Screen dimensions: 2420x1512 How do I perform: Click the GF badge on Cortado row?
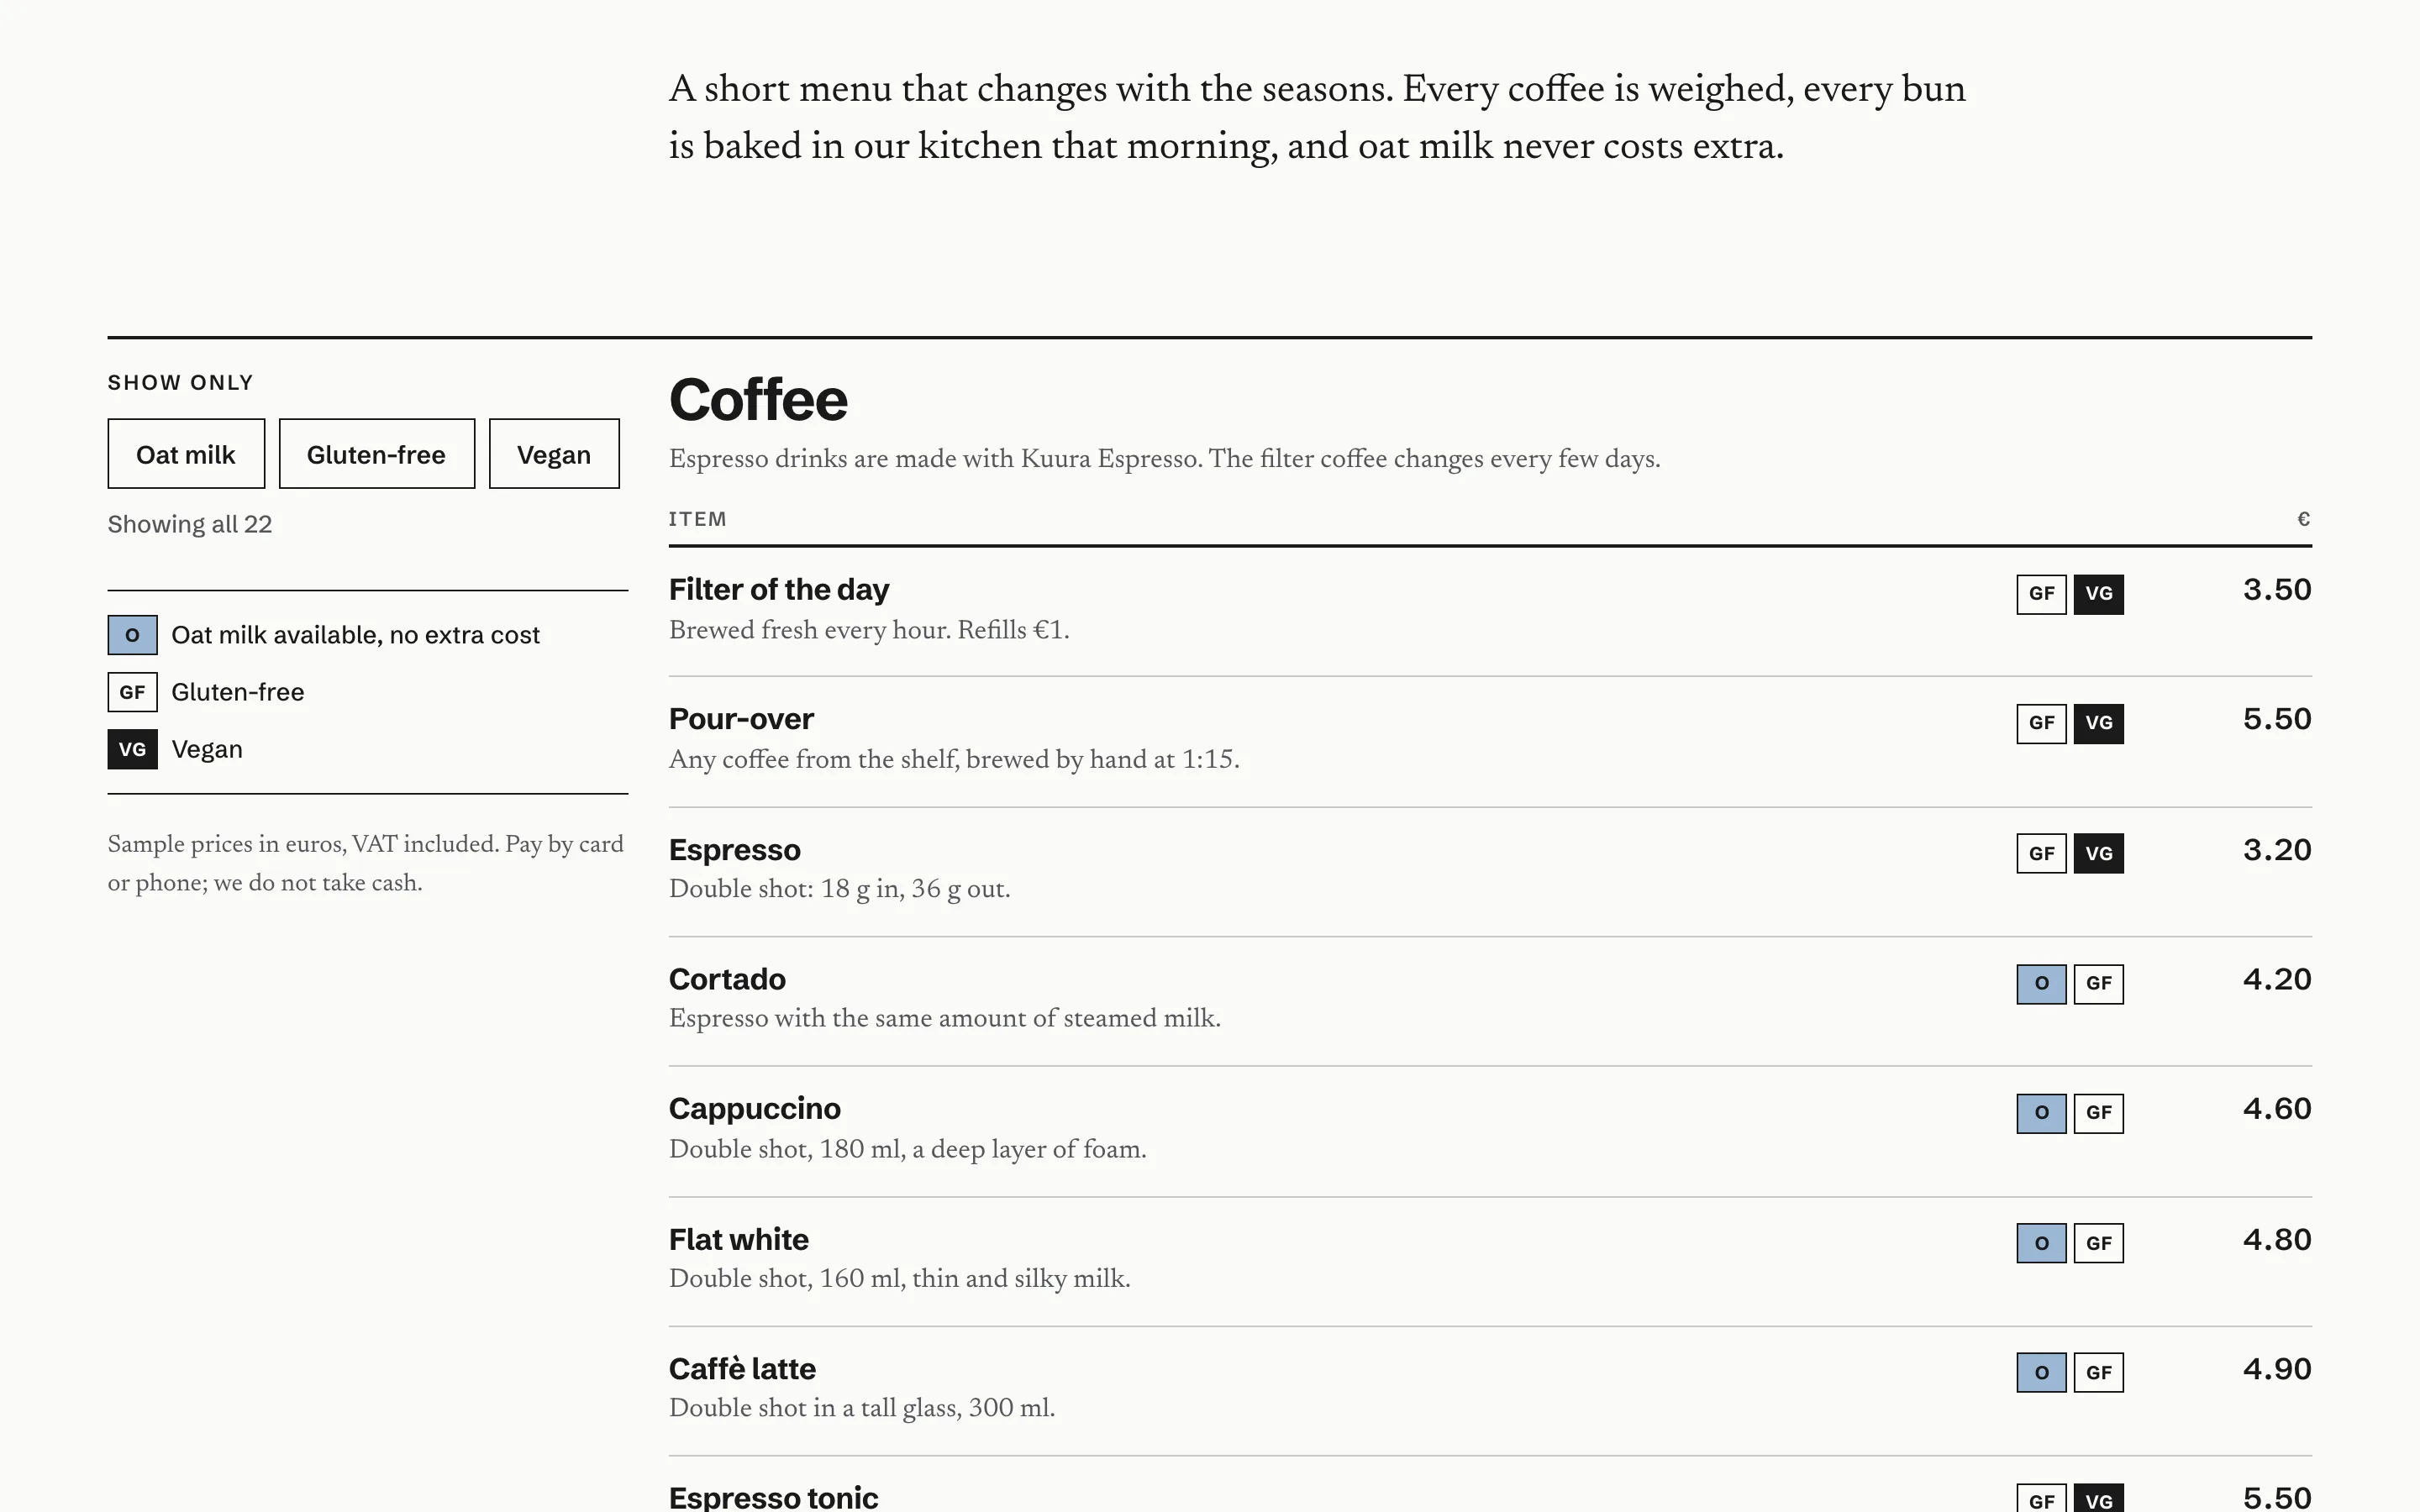click(2099, 984)
